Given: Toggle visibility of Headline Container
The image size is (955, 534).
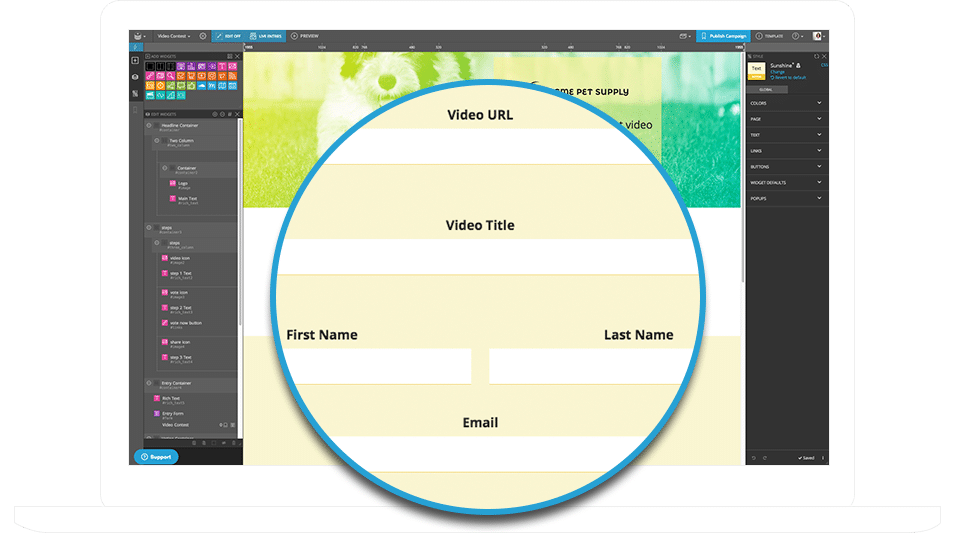Looking at the screenshot, I should 149,126.
